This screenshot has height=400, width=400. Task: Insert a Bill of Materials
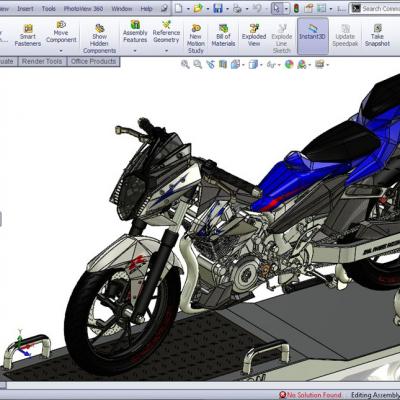pos(223,36)
